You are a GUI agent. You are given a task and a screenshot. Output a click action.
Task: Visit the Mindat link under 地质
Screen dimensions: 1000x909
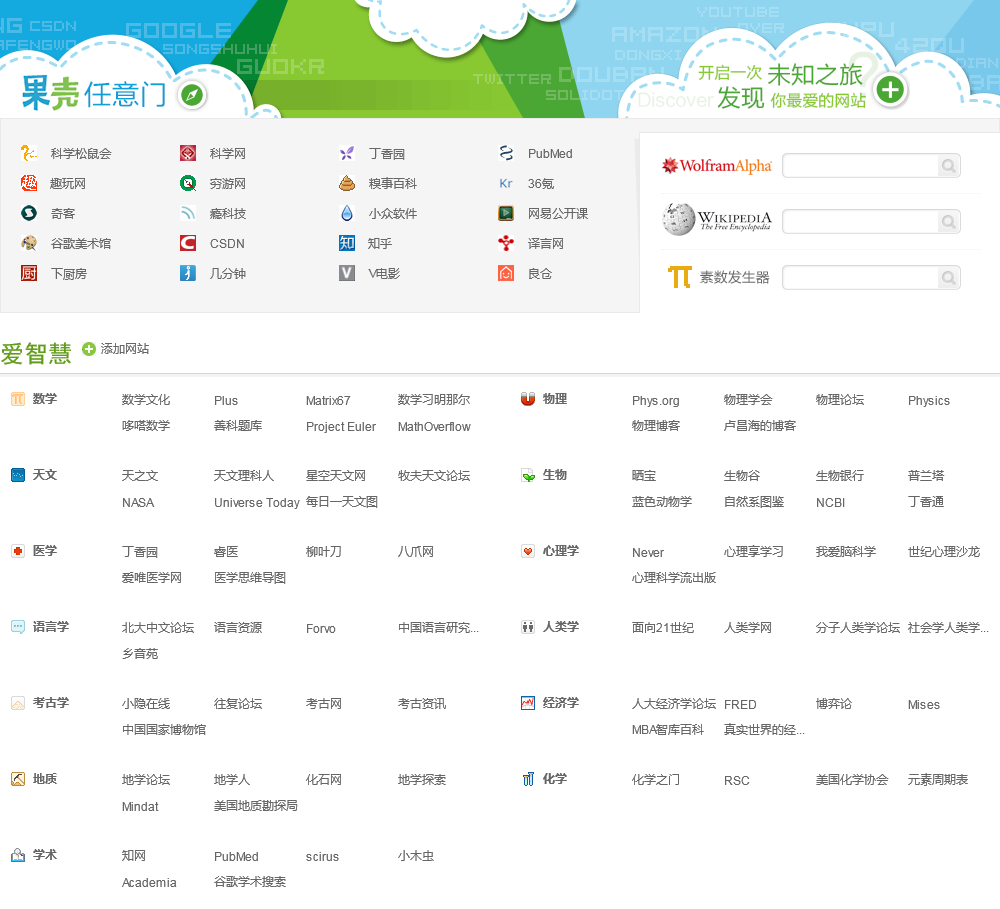[x=140, y=806]
